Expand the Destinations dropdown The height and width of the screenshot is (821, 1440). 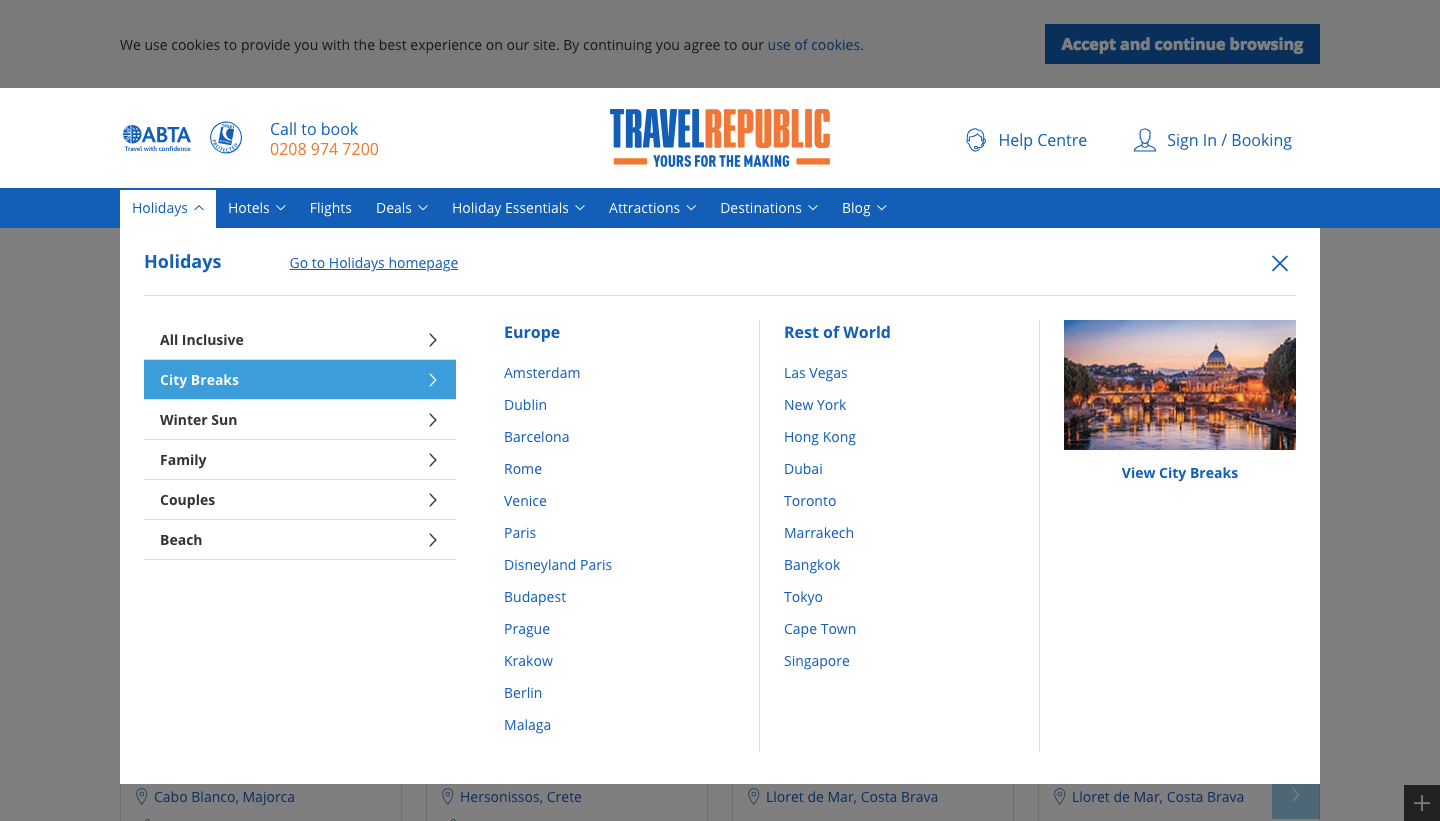(x=769, y=208)
